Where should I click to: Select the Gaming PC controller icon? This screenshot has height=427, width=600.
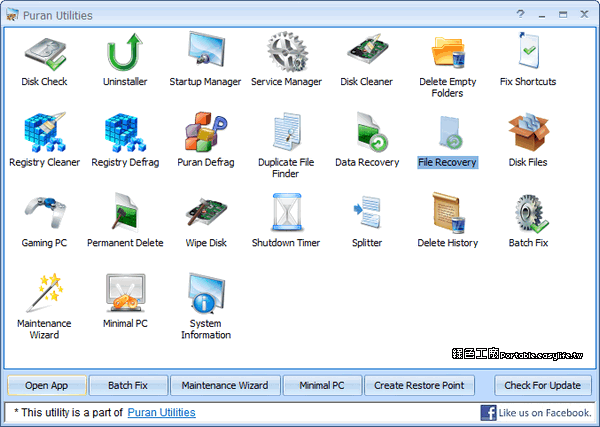pos(44,212)
